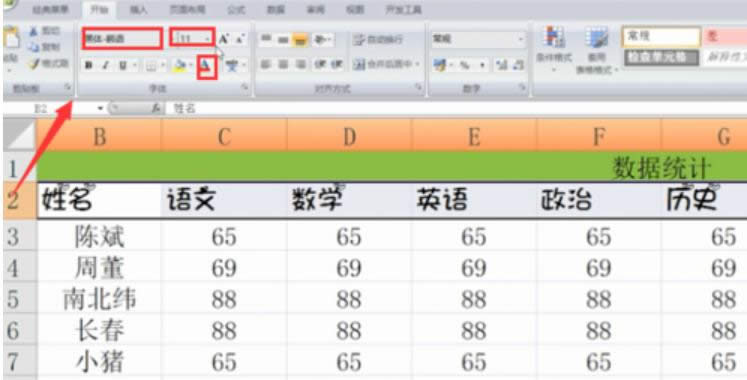This screenshot has width=747, height=380.
Task: Toggle Underline formatting
Action: (122, 66)
